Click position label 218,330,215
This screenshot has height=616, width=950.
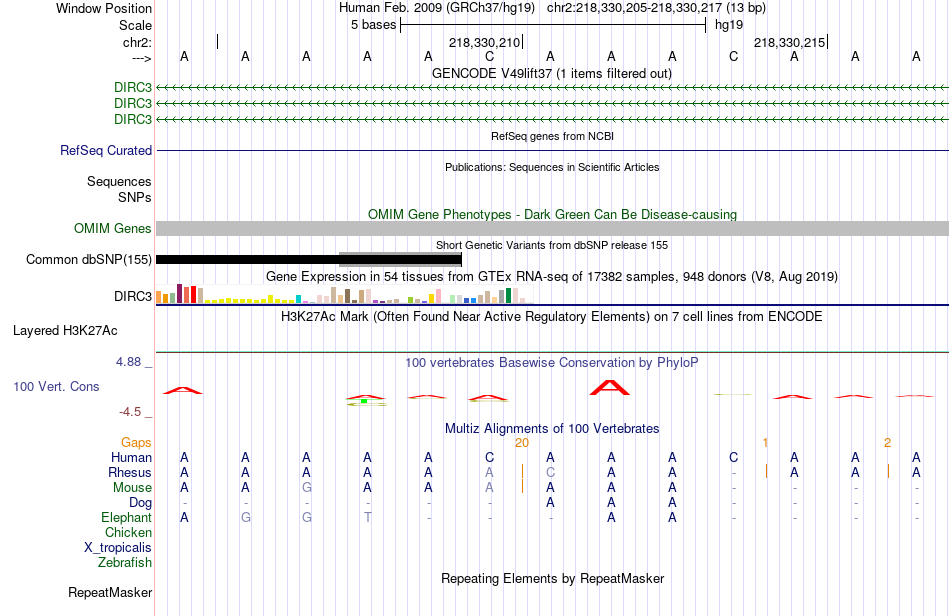[789, 42]
